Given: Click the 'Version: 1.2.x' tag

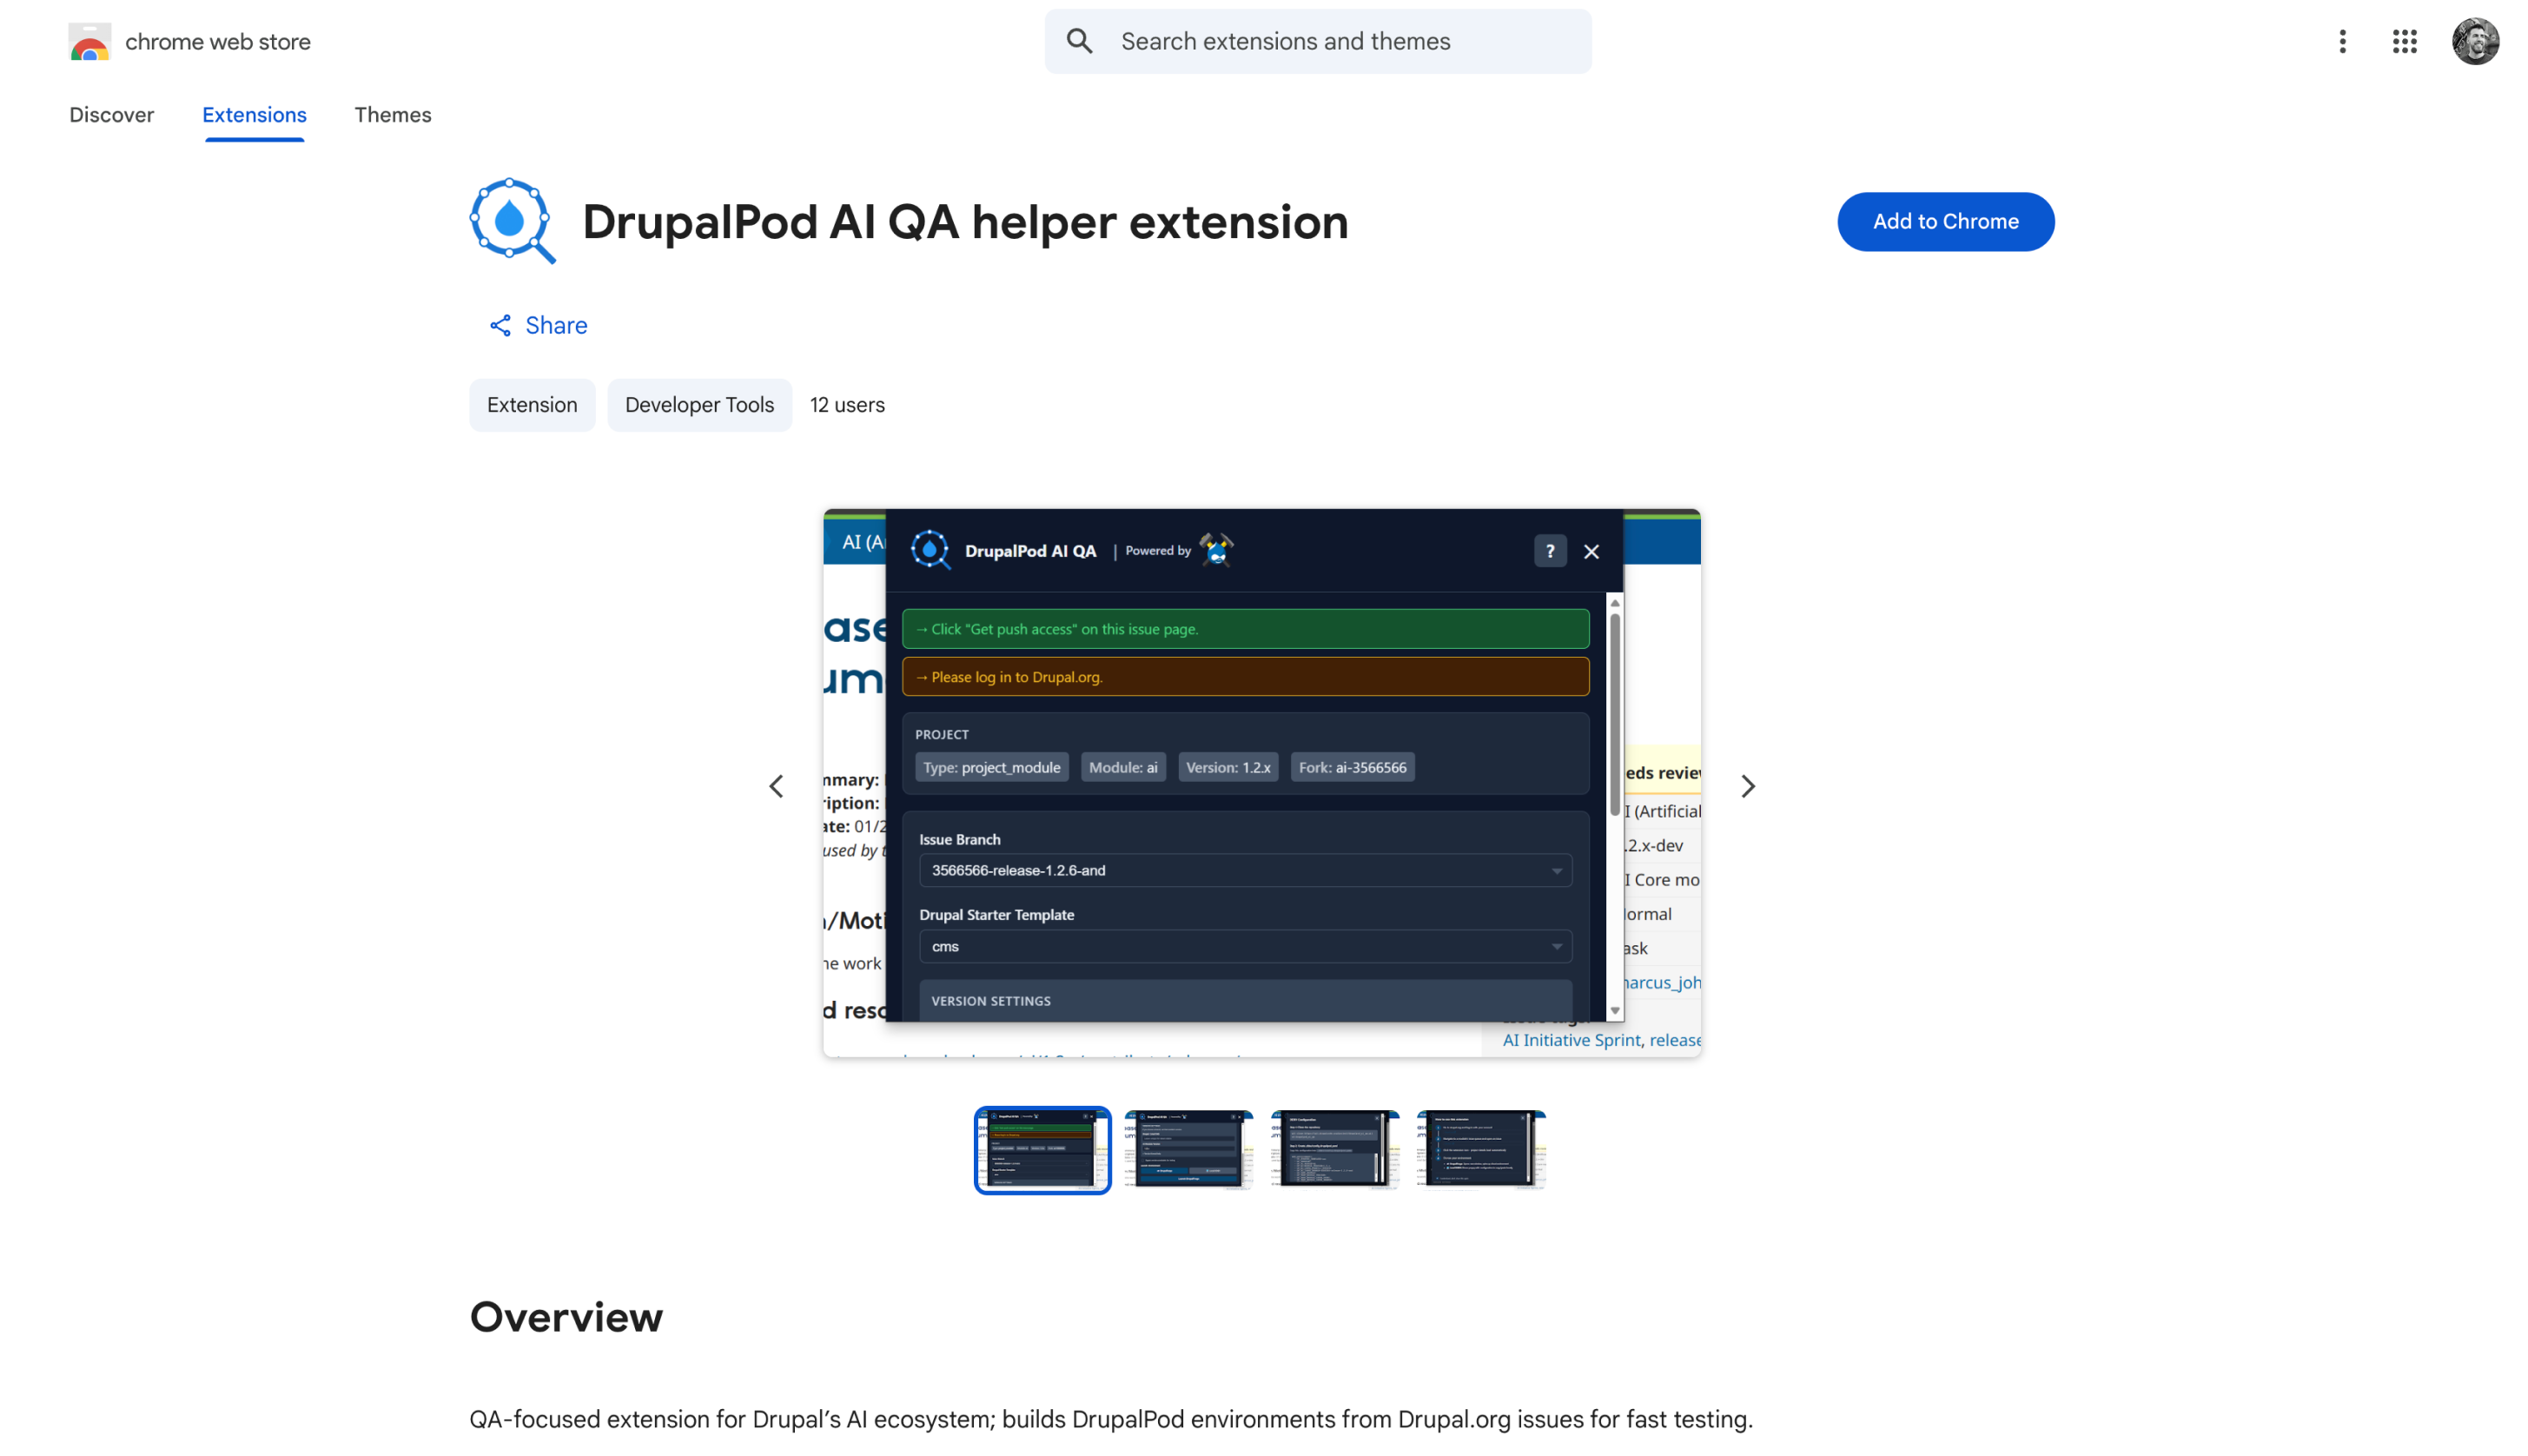Looking at the screenshot, I should tap(1227, 767).
